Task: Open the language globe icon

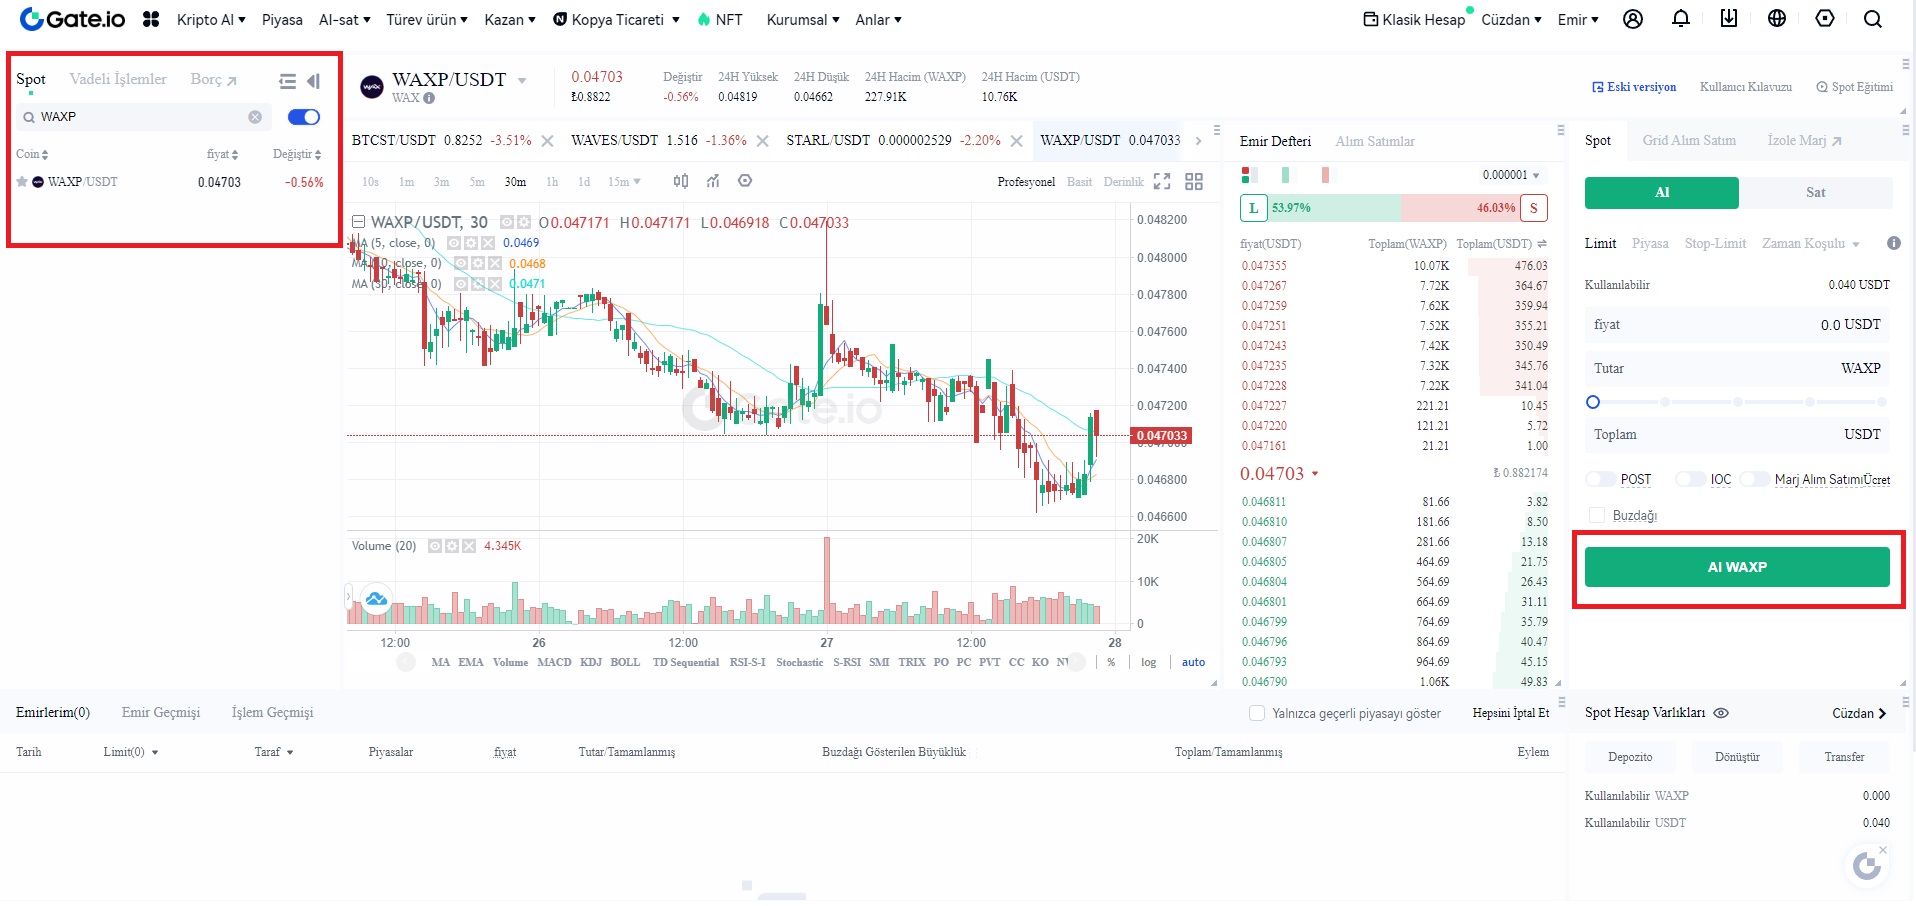Action: [1777, 19]
